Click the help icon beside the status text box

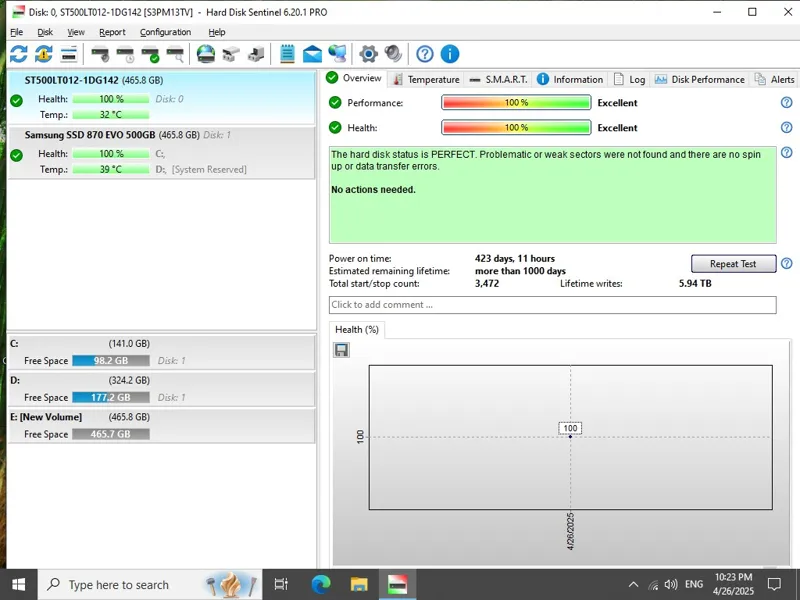pos(787,153)
